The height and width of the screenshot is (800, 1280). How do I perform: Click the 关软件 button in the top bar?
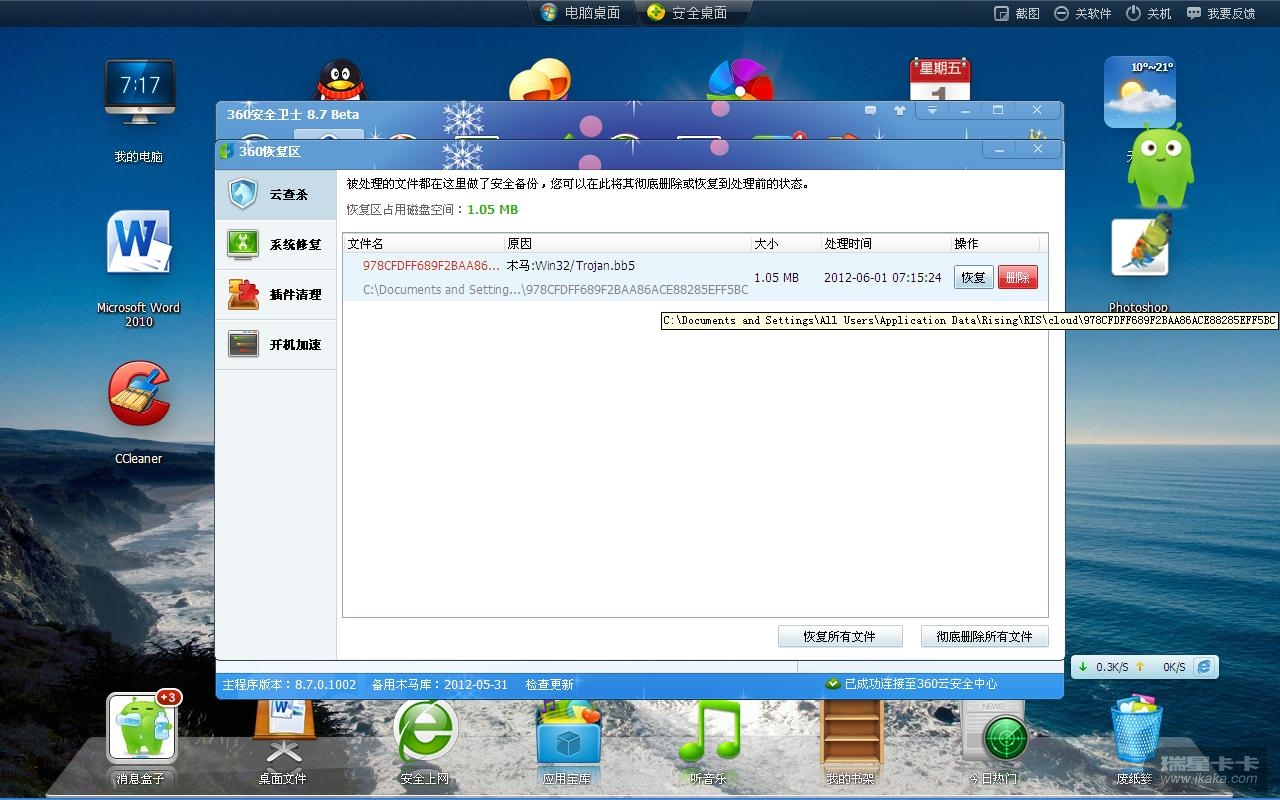[x=1083, y=13]
